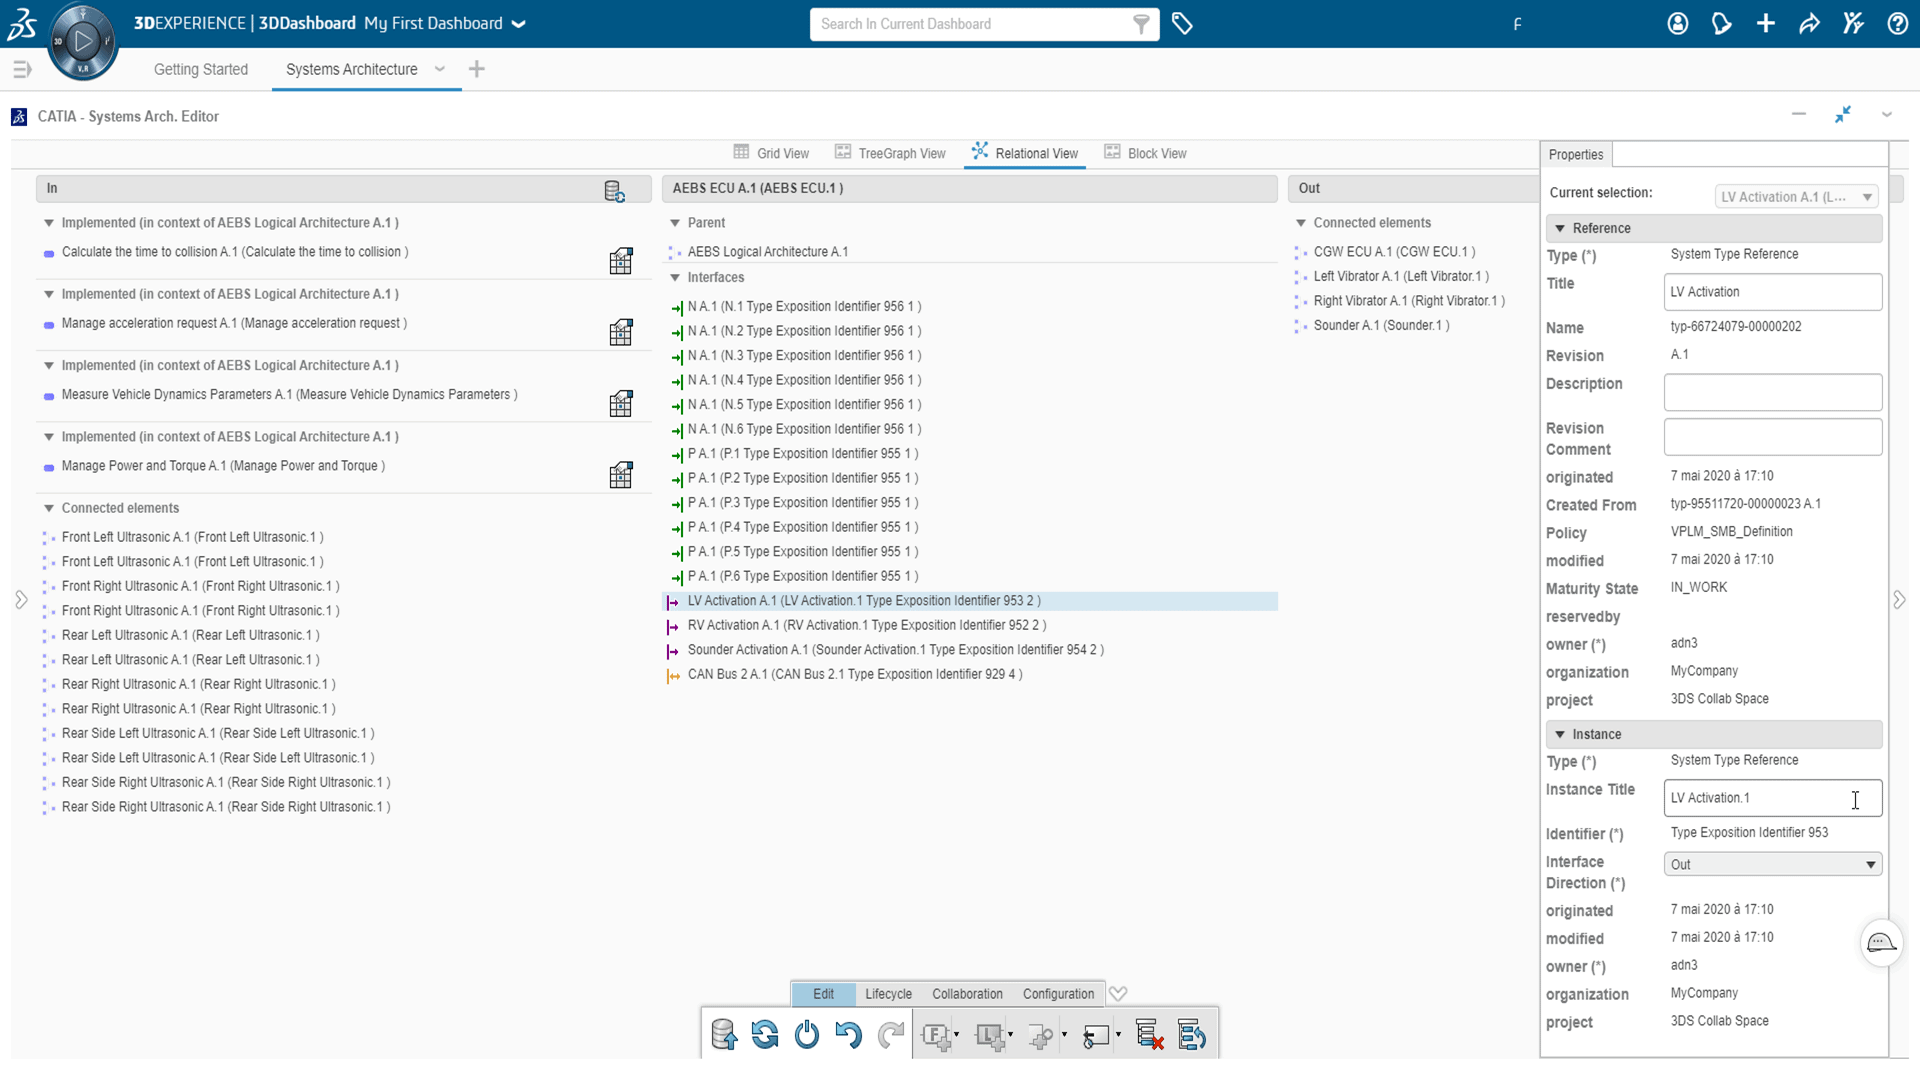
Task: Collapse Connected elements in Out panel
Action: pyautogui.click(x=1301, y=223)
